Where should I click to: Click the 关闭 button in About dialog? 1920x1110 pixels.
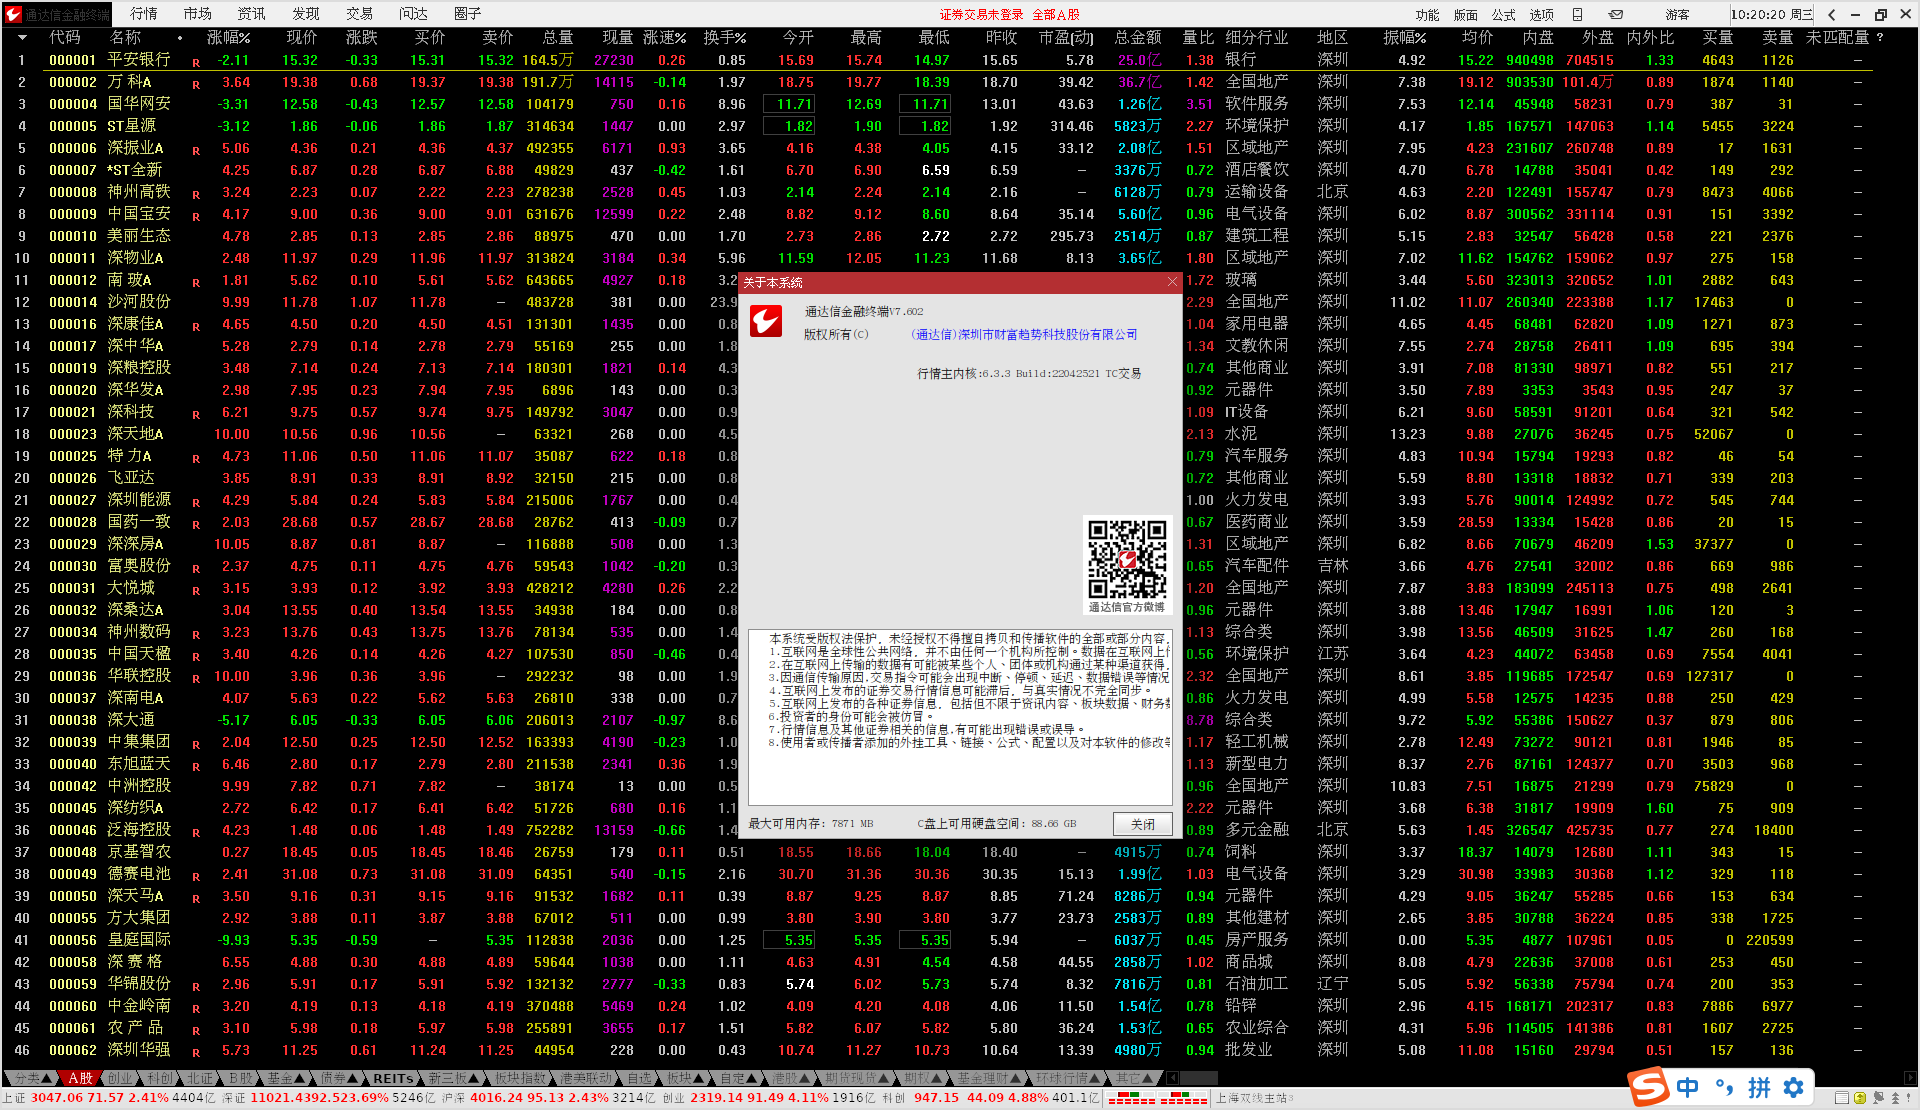click(x=1142, y=824)
